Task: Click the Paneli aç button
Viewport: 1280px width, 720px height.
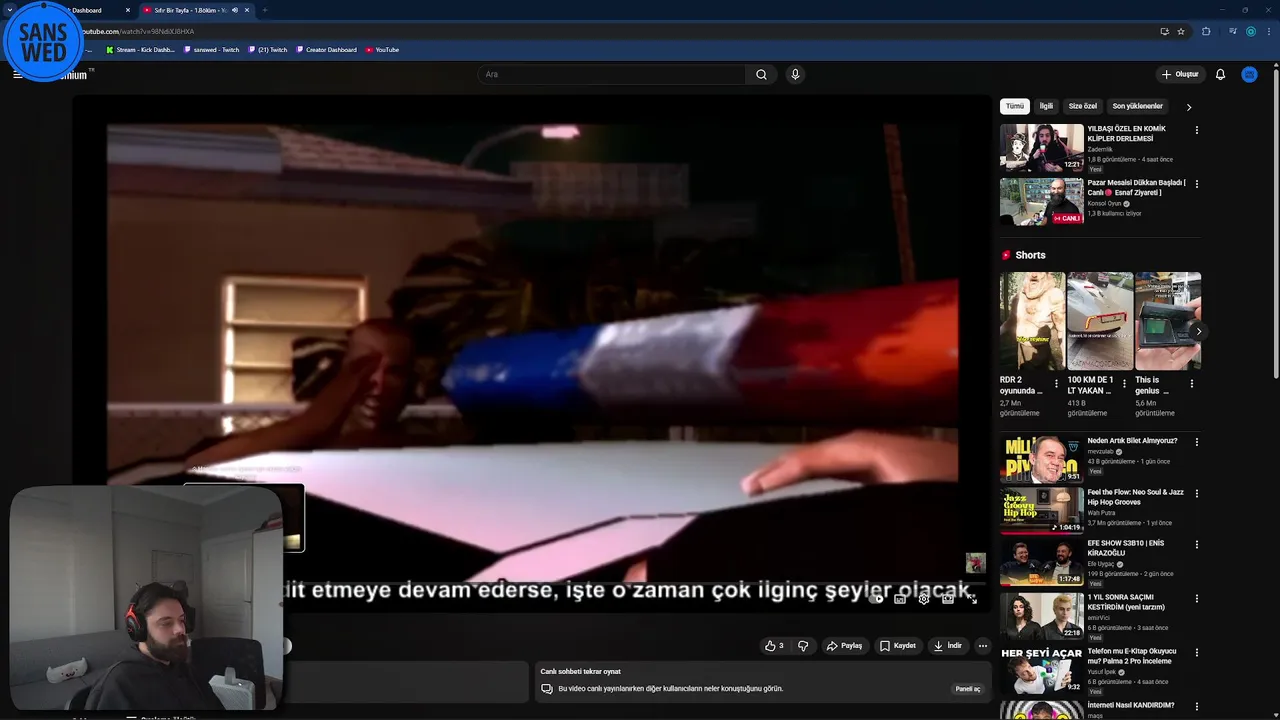Action: click(x=968, y=689)
